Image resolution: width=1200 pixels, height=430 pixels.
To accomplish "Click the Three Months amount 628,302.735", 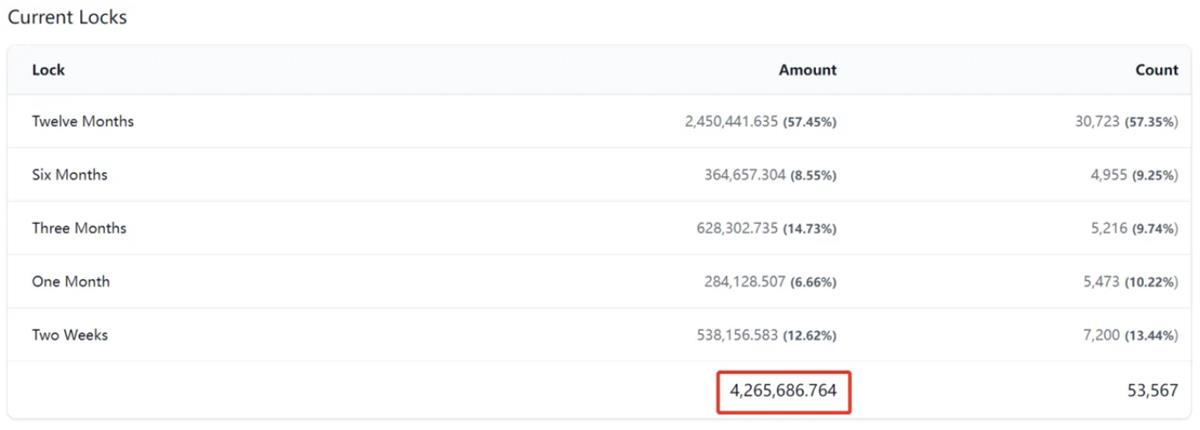I will pos(738,228).
